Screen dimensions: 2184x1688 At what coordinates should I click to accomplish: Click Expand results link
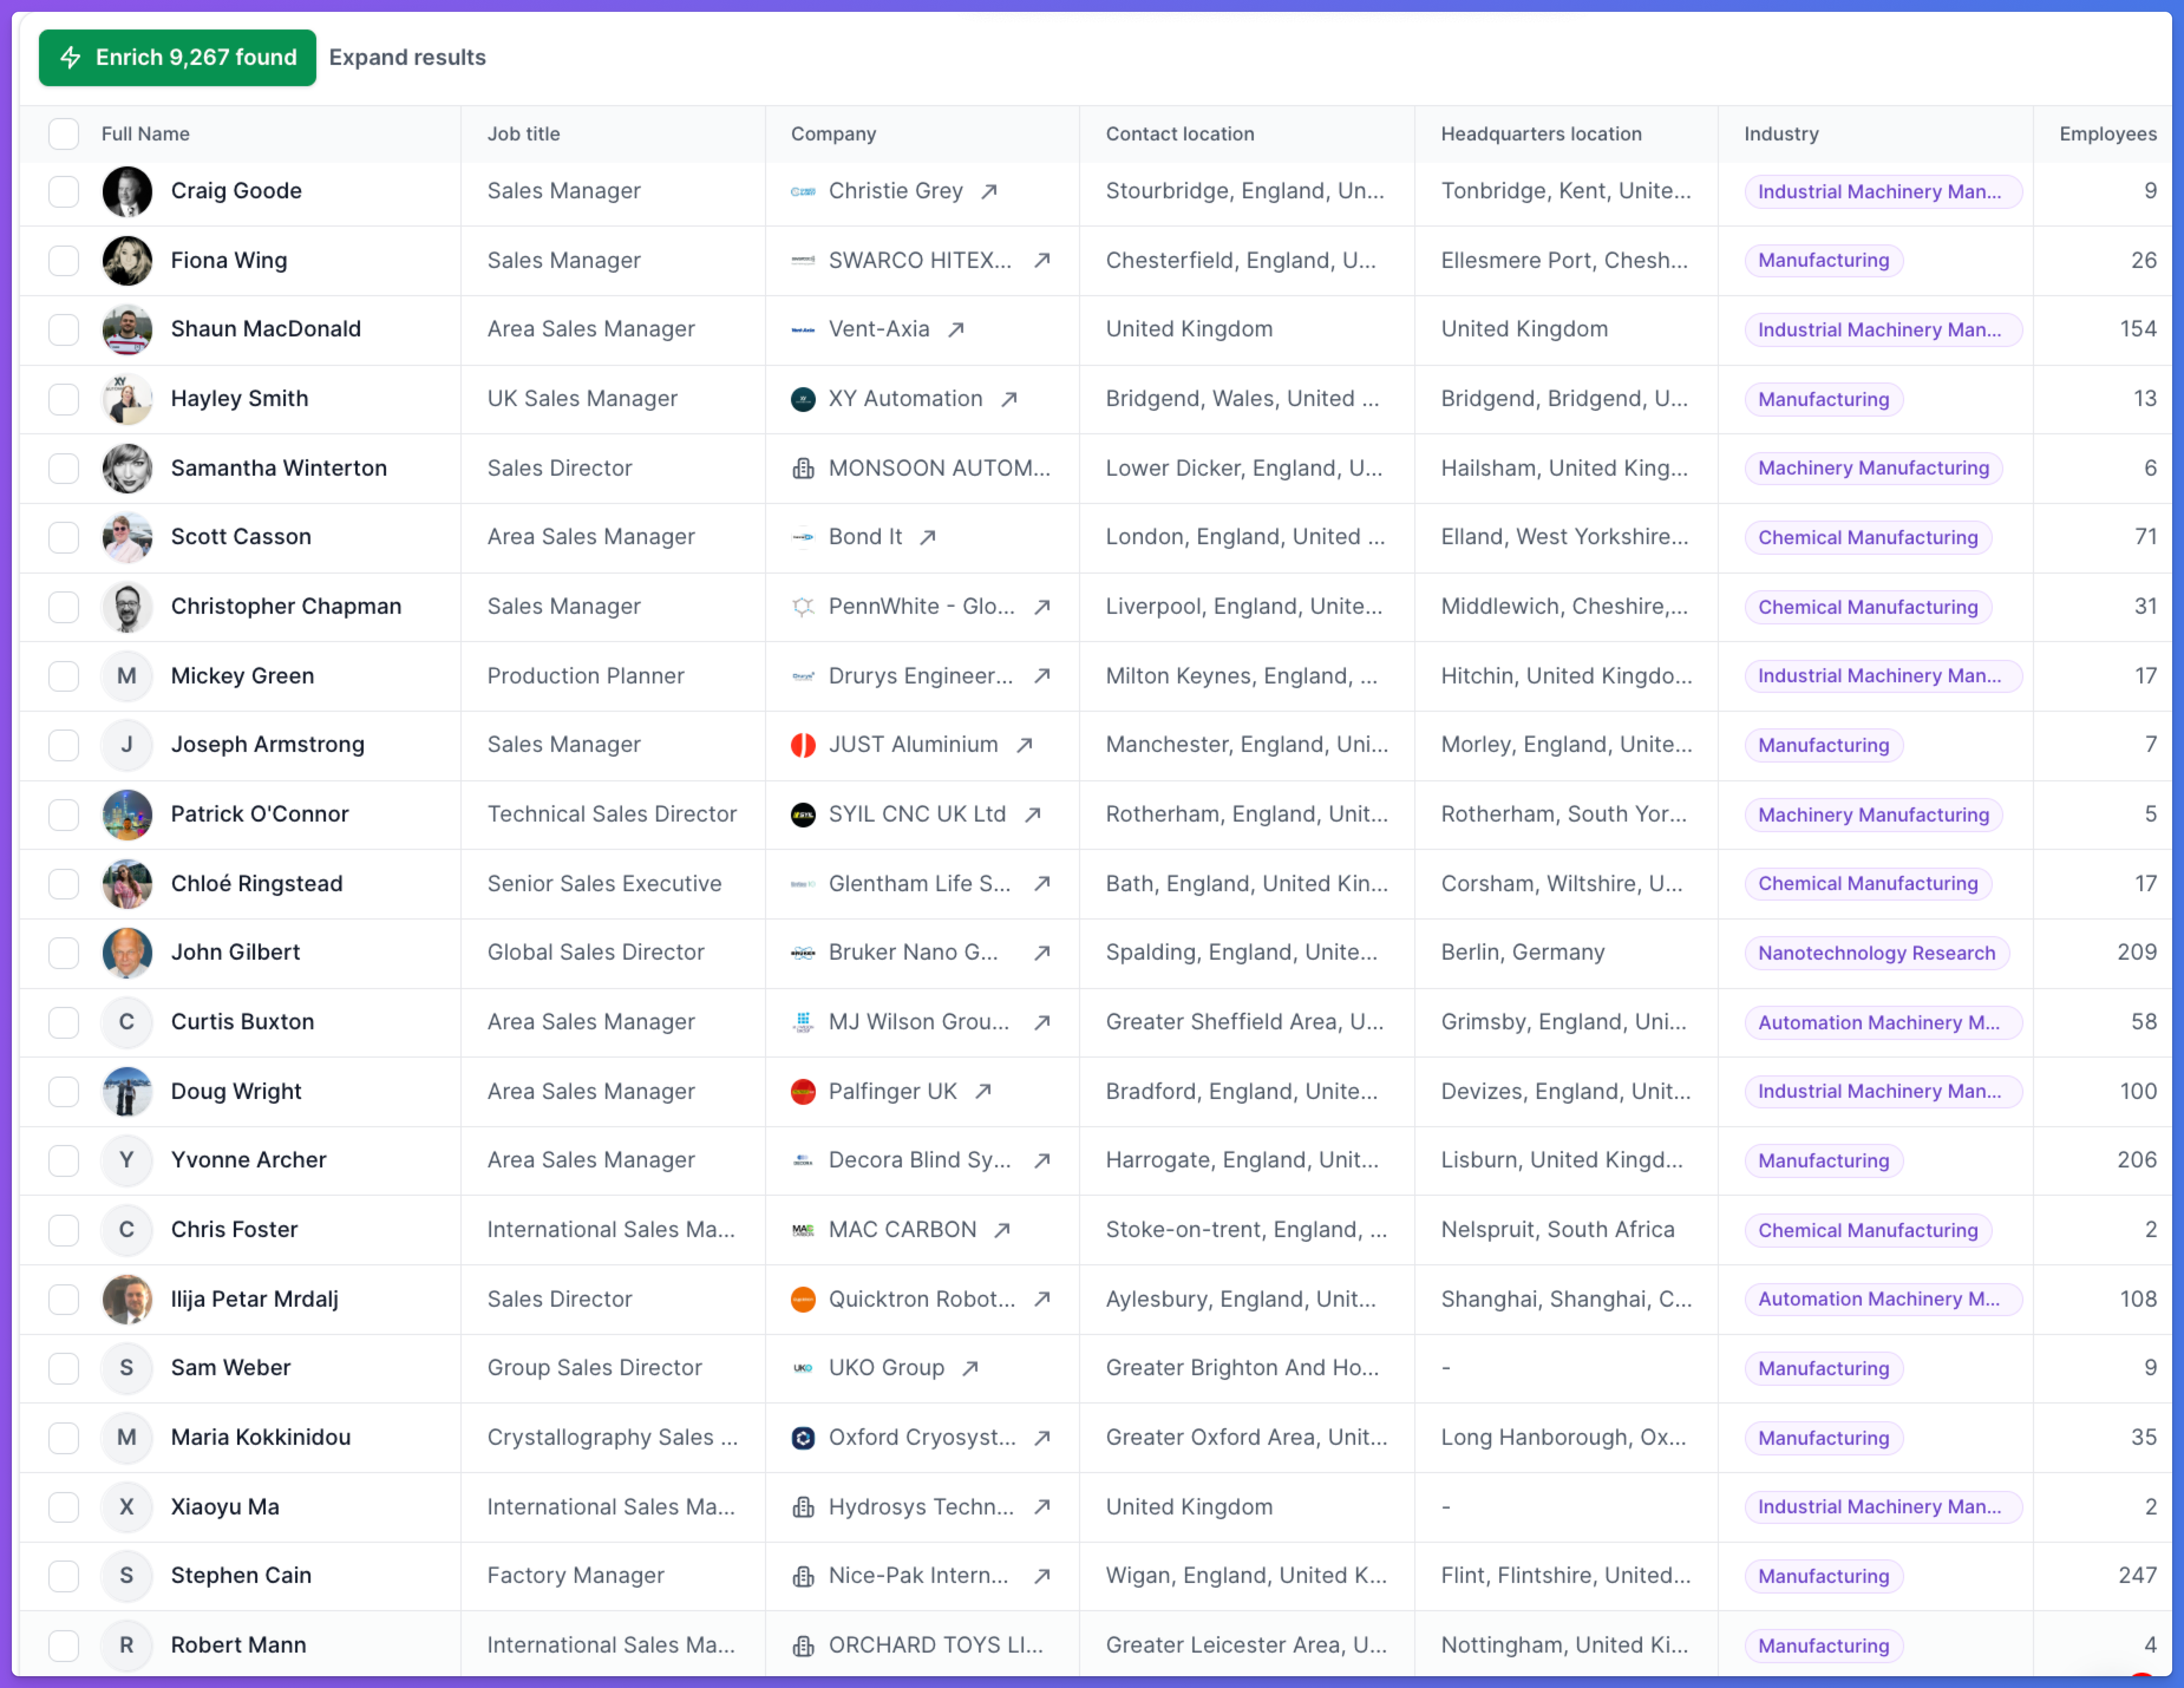(x=407, y=58)
